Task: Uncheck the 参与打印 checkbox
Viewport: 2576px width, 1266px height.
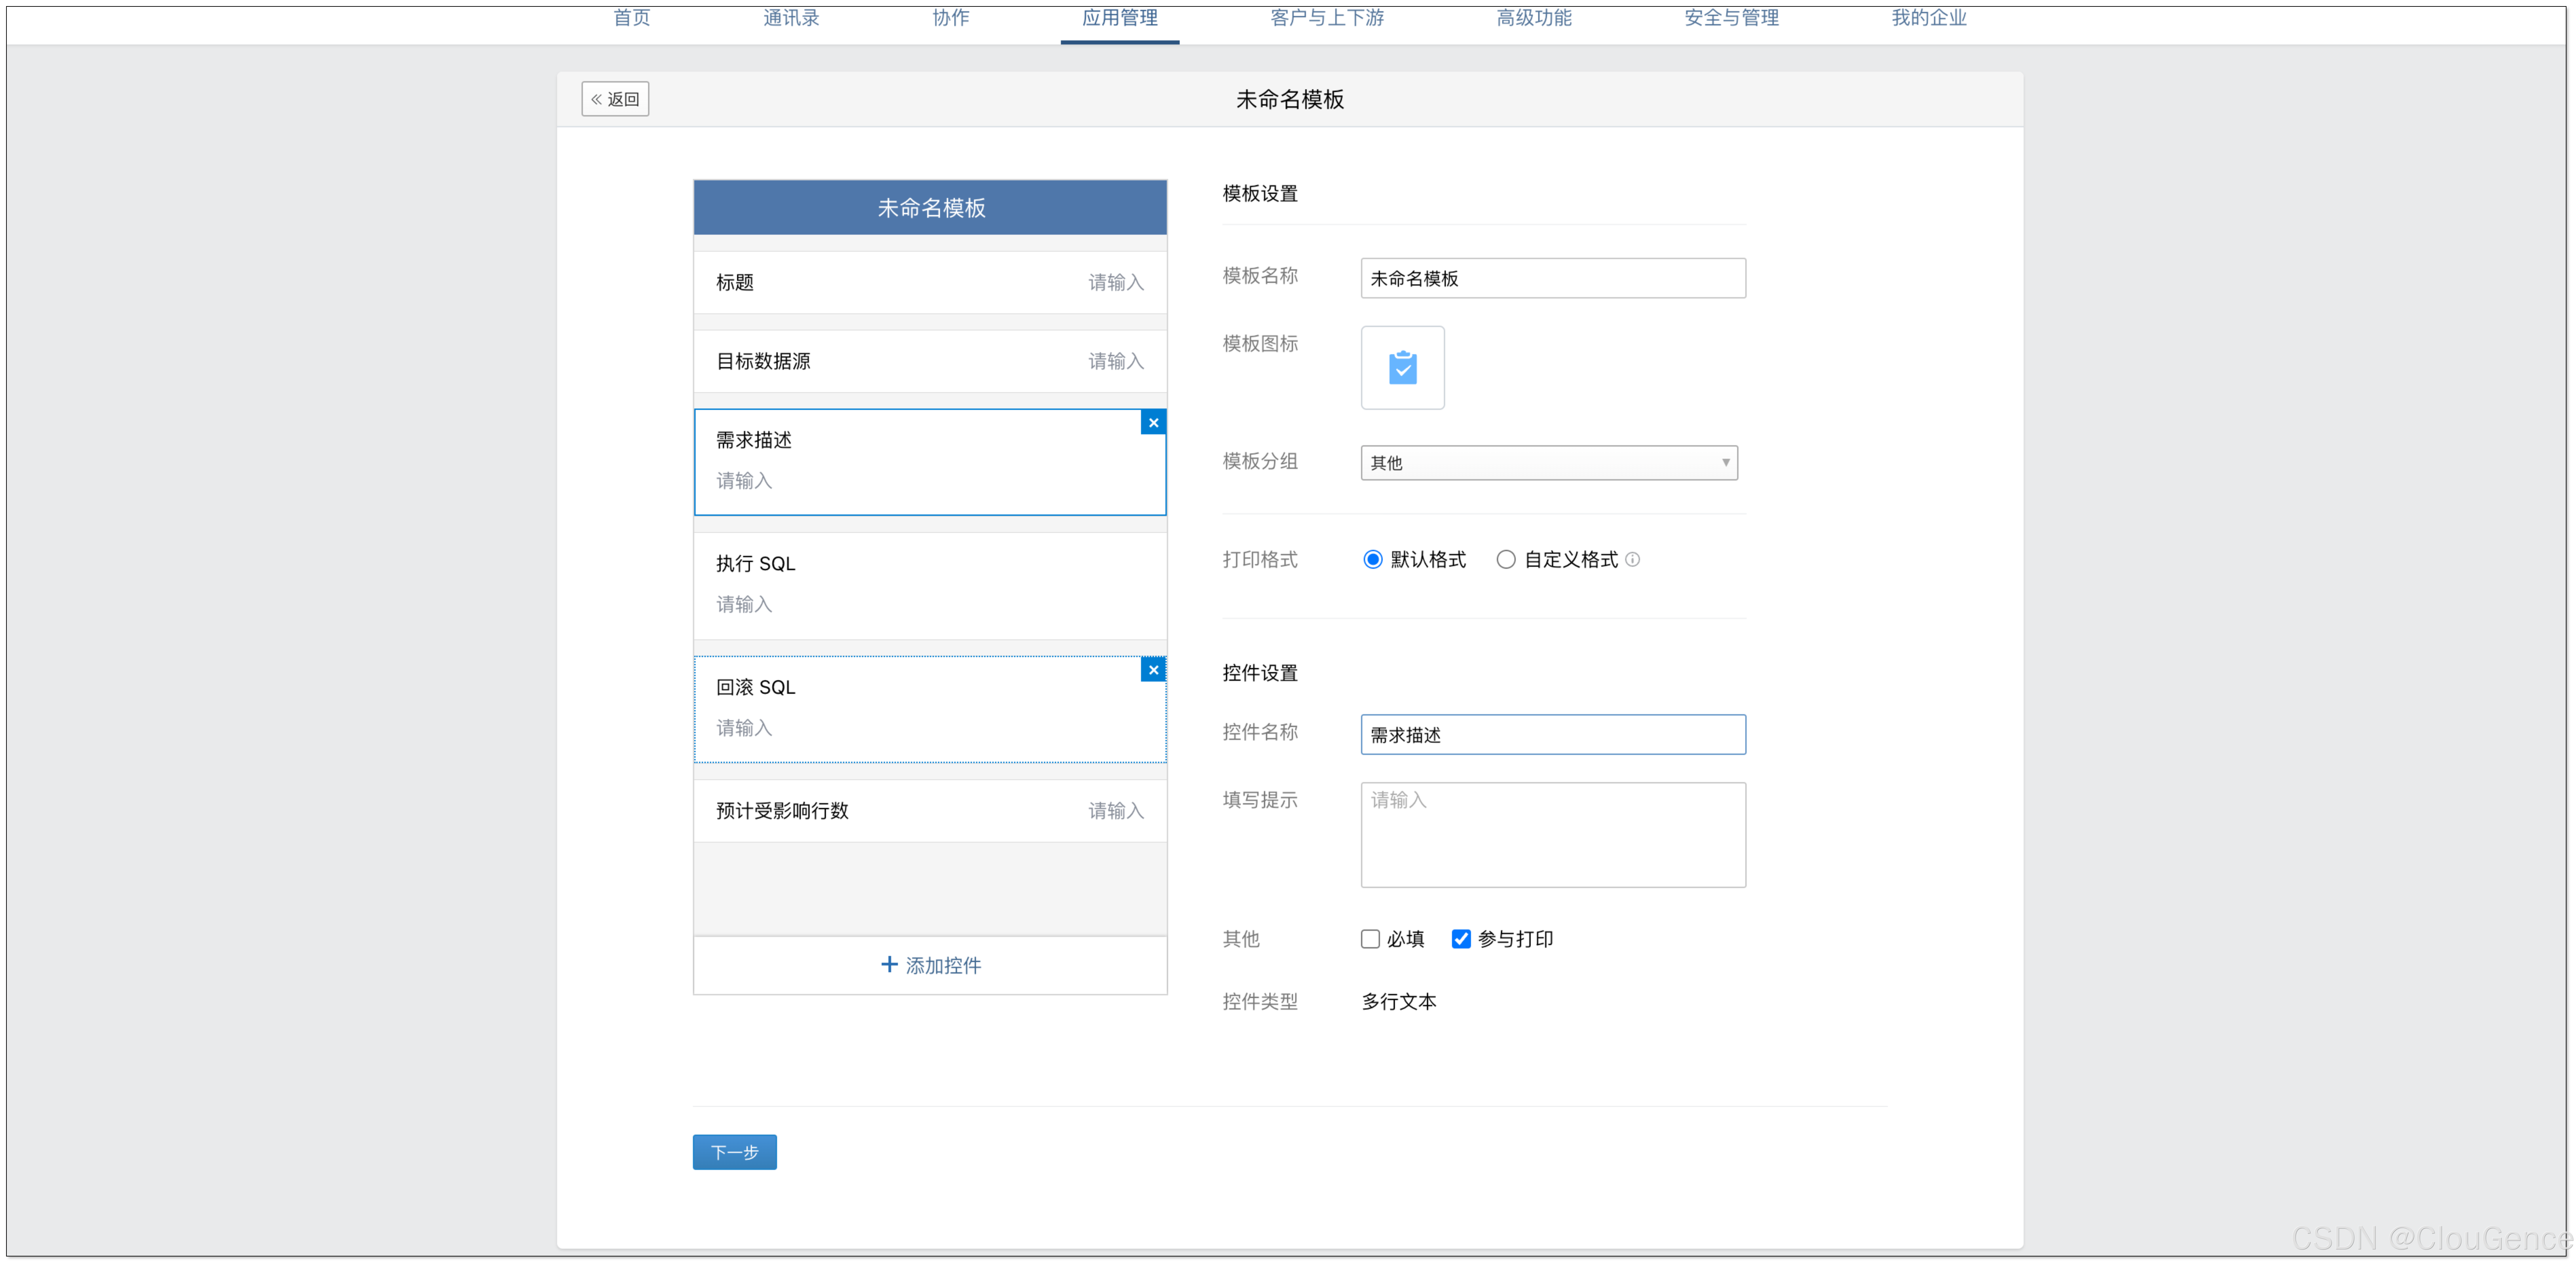Action: (x=1461, y=939)
